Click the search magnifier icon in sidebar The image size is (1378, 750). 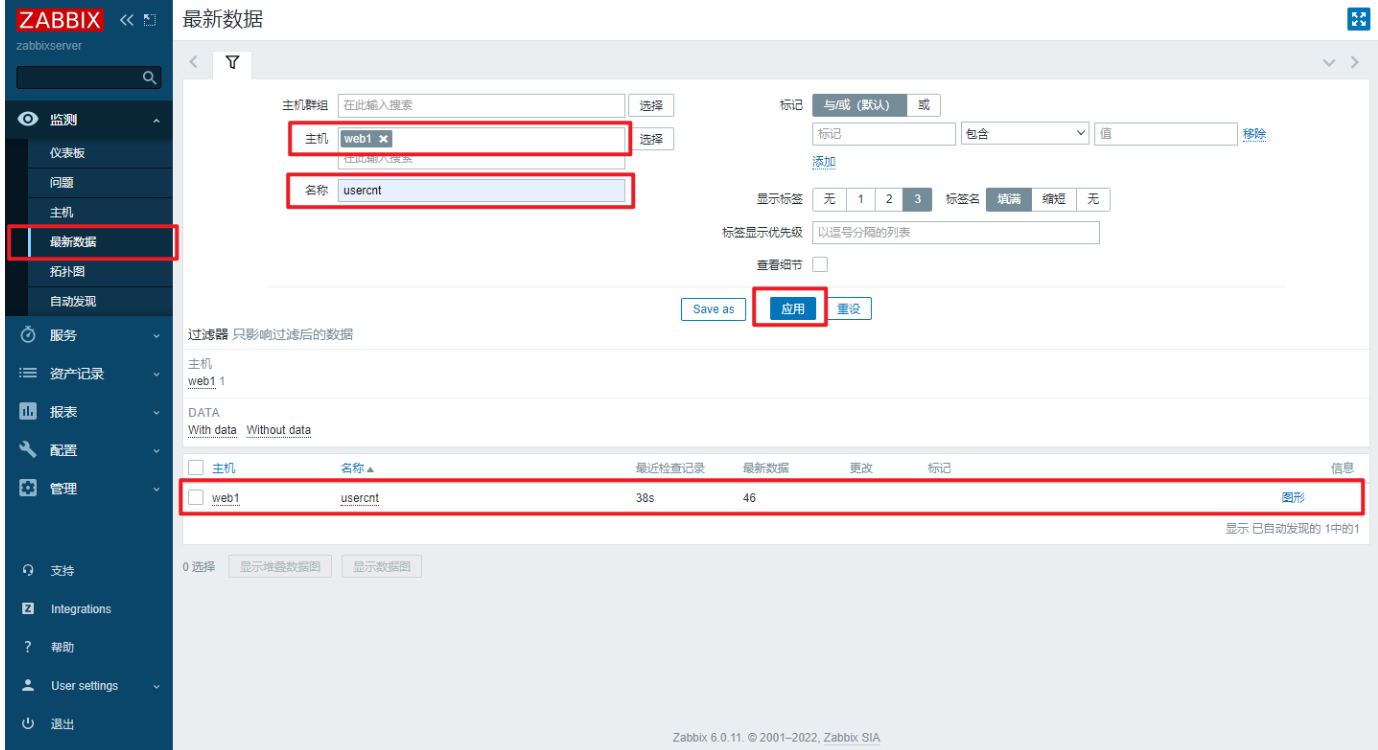tap(150, 77)
